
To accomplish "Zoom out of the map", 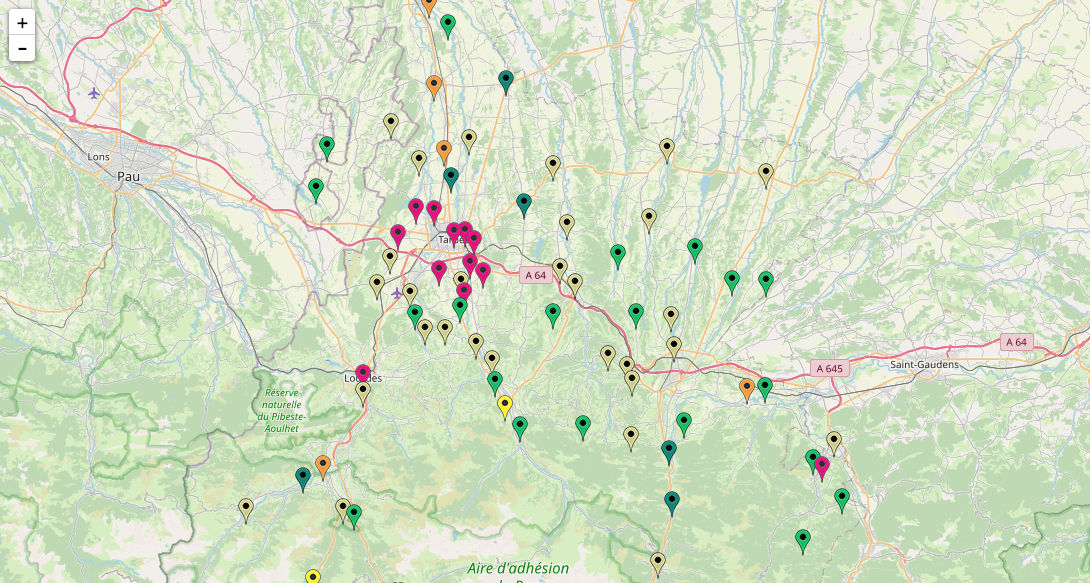I will (22, 49).
